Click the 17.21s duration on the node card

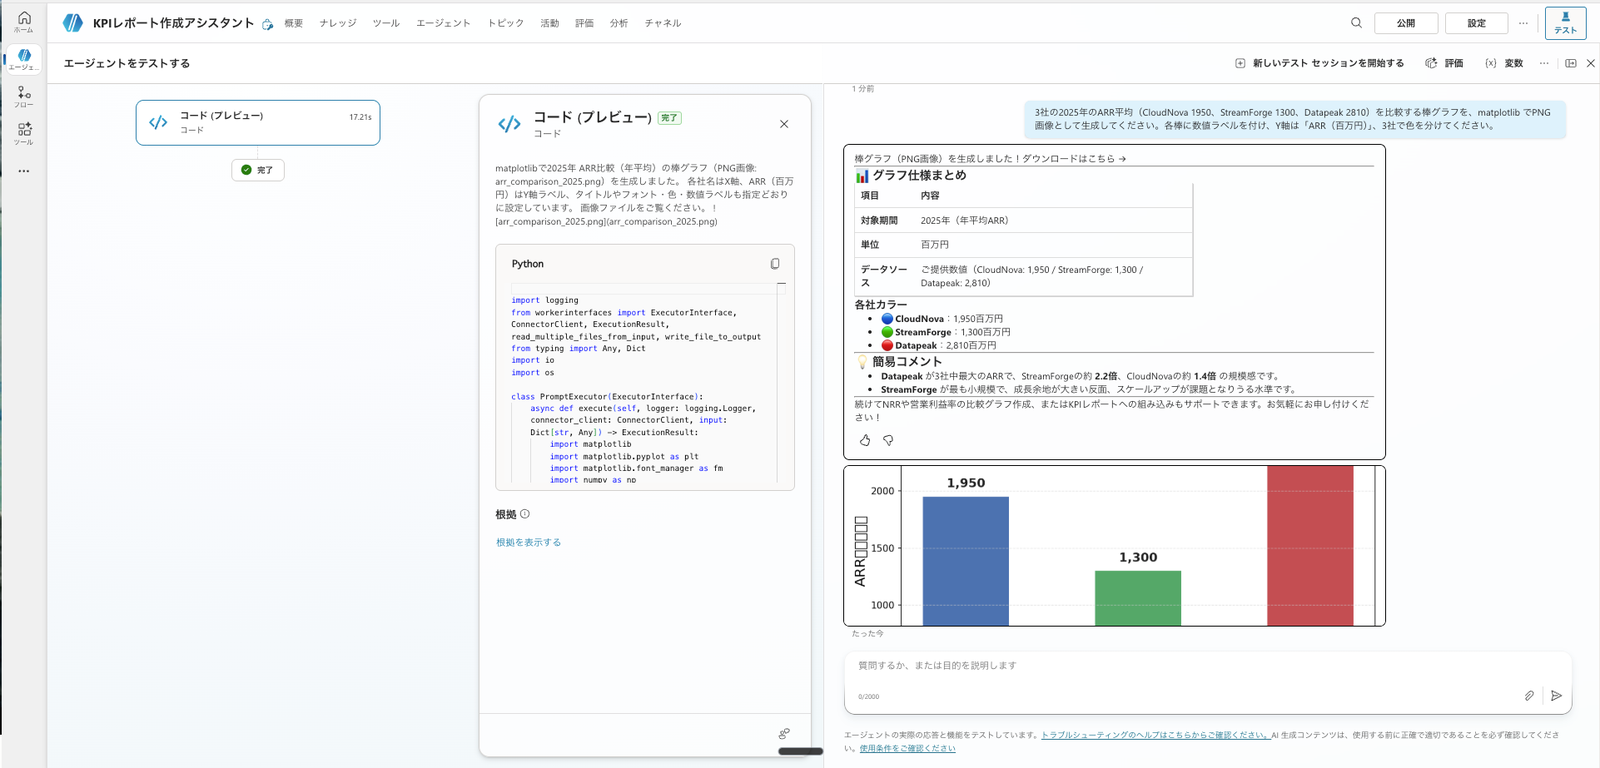[360, 117]
